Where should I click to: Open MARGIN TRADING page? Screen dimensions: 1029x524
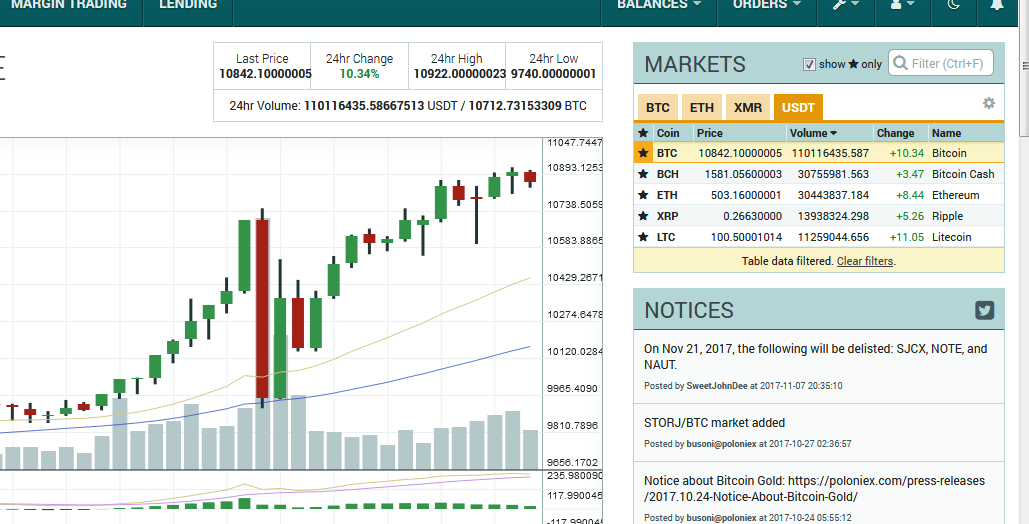pos(69,5)
